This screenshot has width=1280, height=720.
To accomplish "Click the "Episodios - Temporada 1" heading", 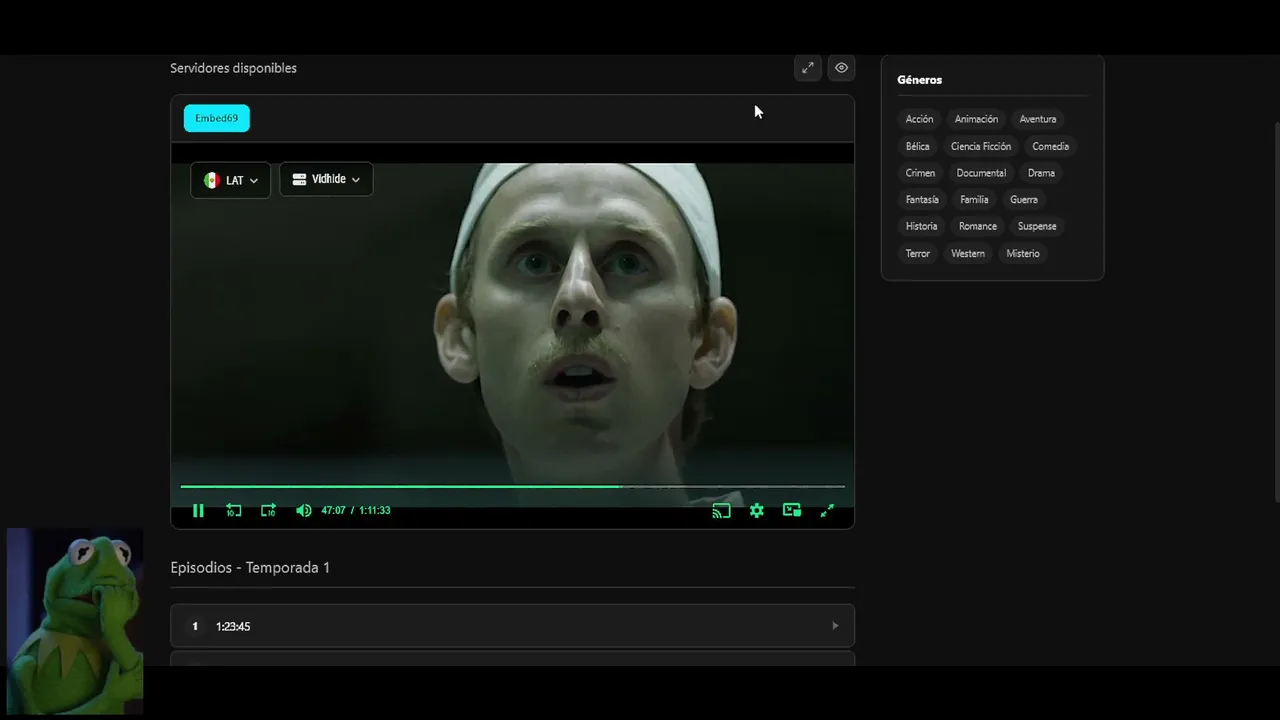I will tap(250, 567).
